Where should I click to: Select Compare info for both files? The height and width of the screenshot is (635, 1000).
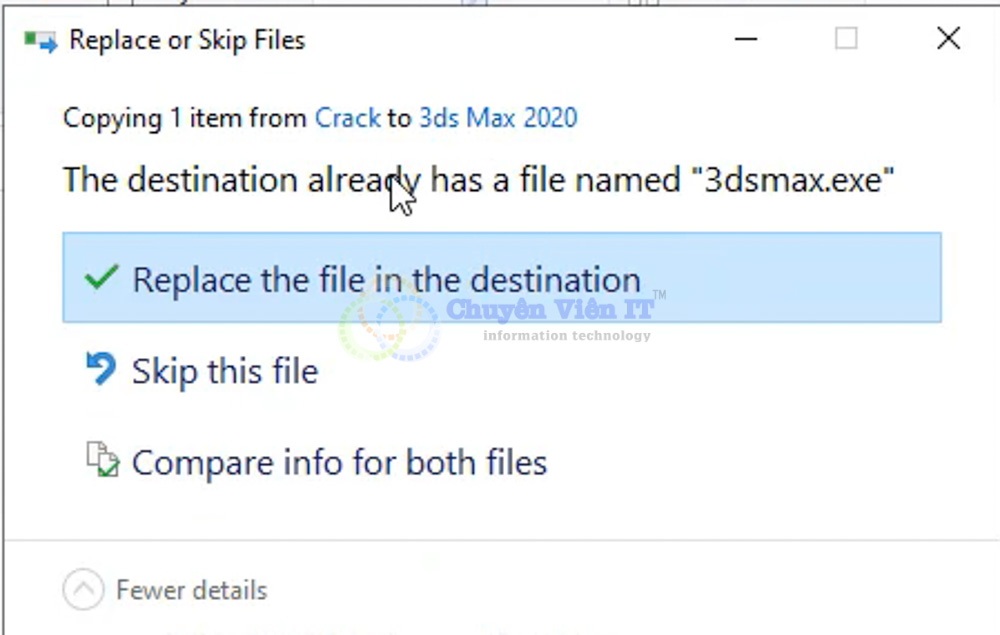coord(340,462)
